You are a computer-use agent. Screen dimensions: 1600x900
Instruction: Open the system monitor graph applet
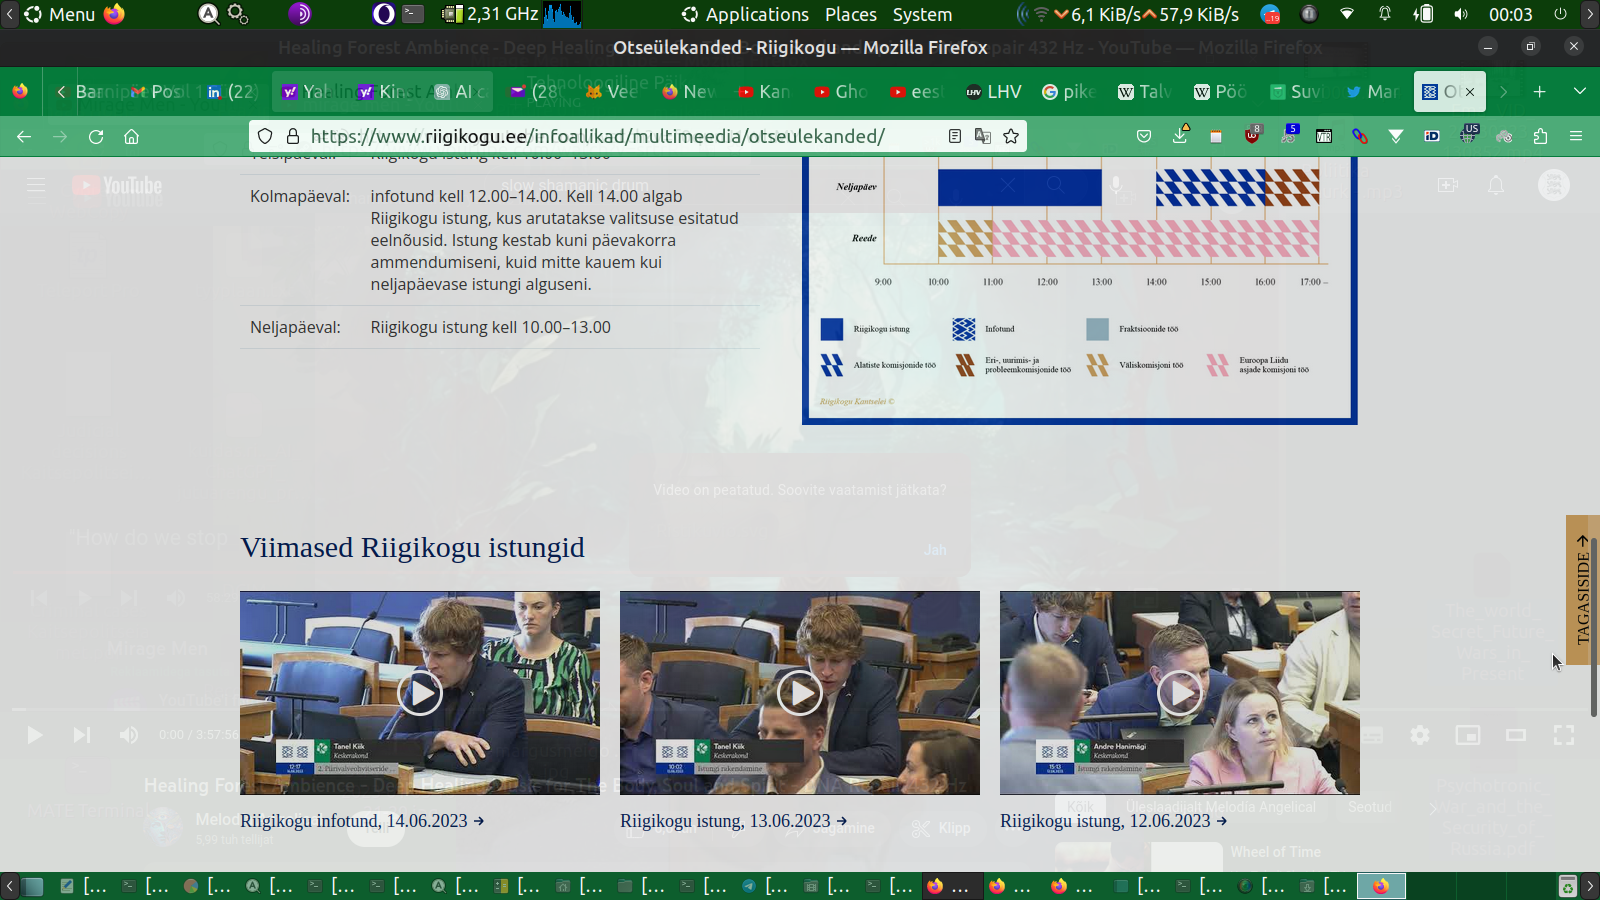pos(563,14)
